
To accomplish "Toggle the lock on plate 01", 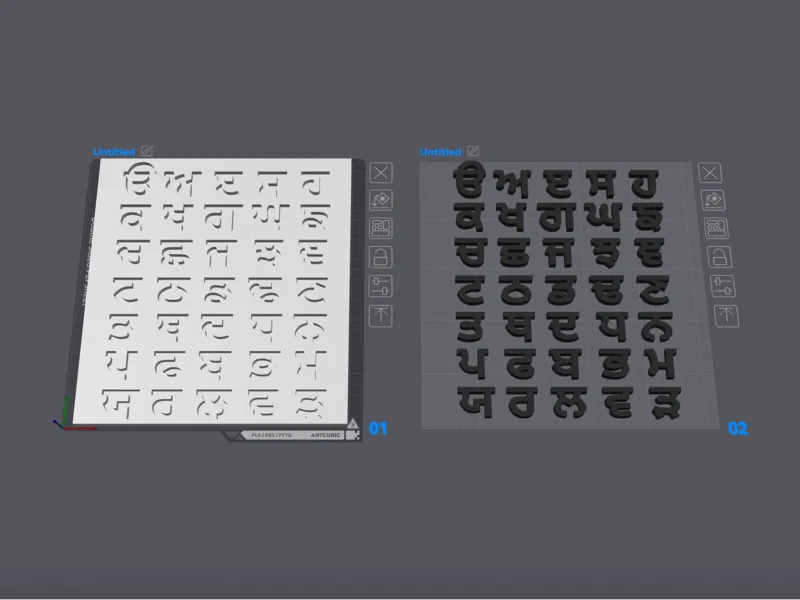I will 381,257.
